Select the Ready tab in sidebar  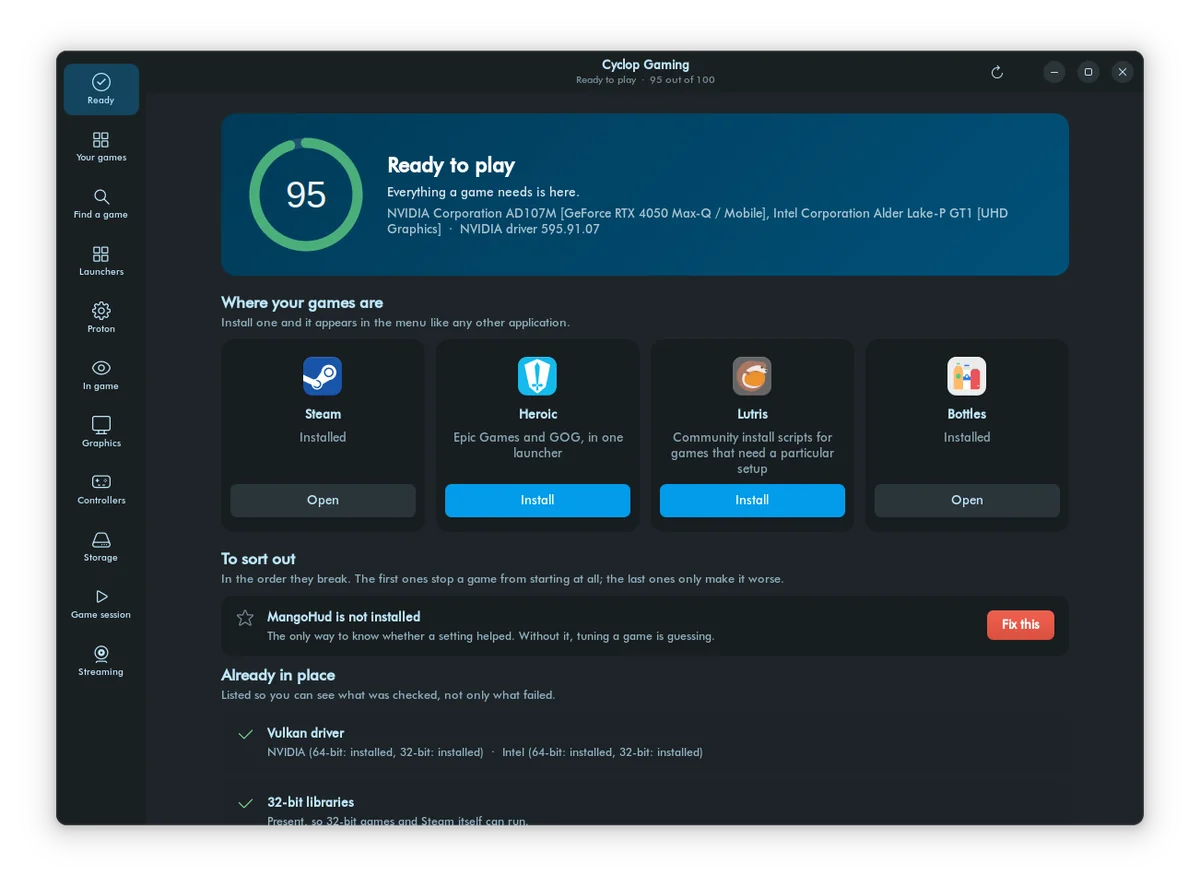[x=101, y=89]
